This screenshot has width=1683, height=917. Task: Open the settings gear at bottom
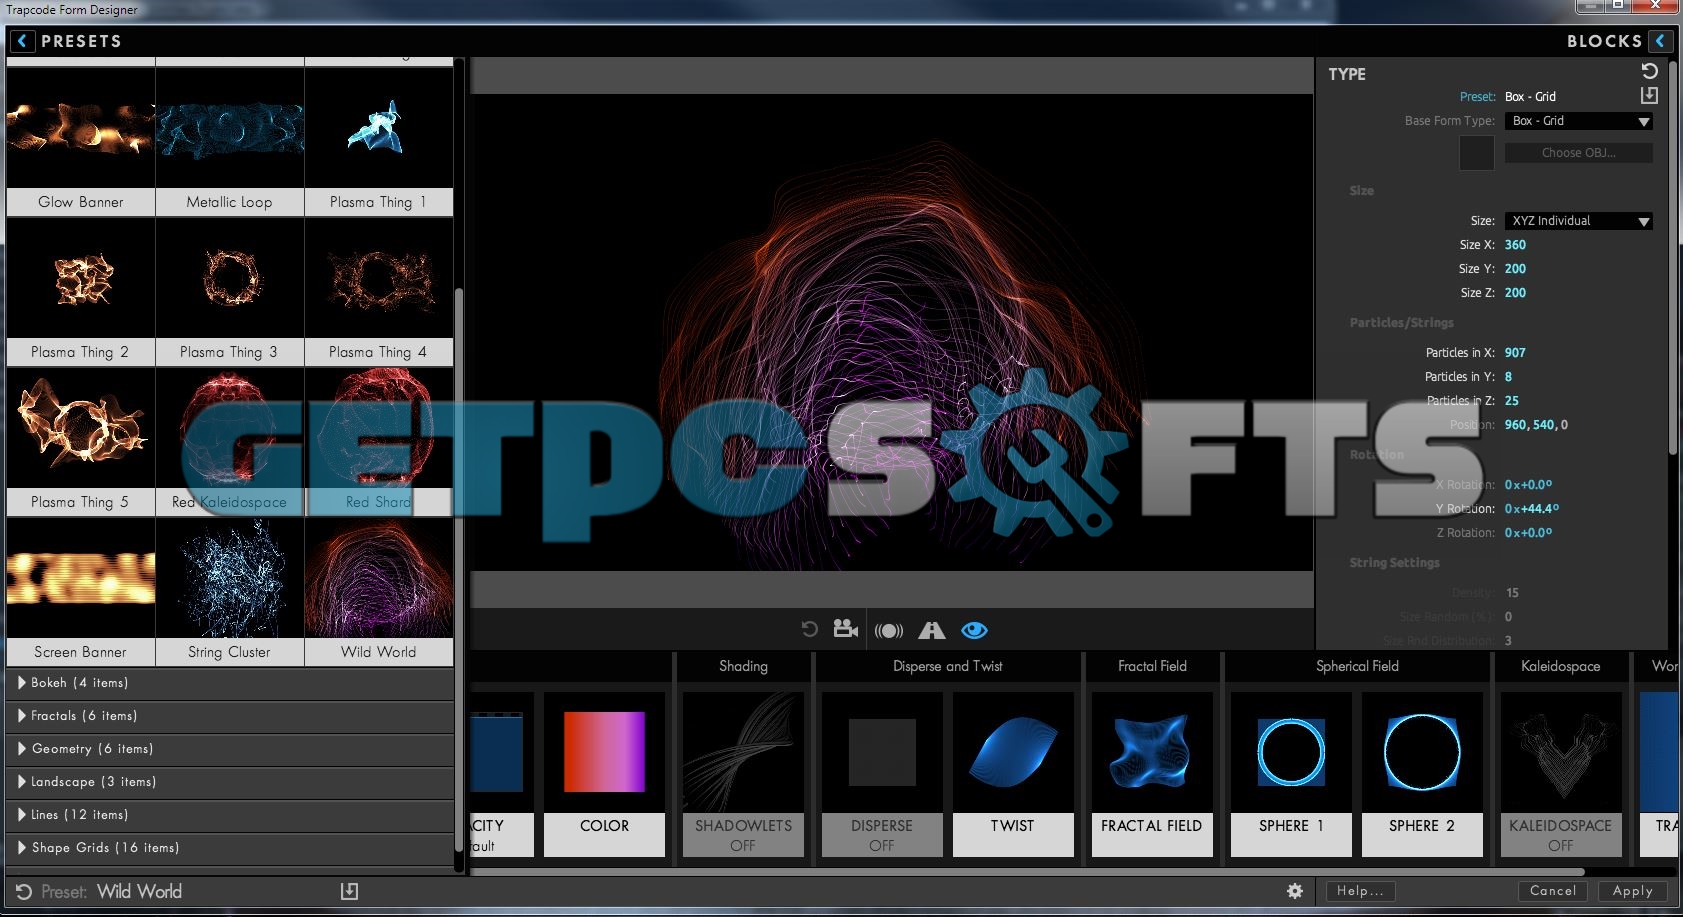click(1295, 890)
